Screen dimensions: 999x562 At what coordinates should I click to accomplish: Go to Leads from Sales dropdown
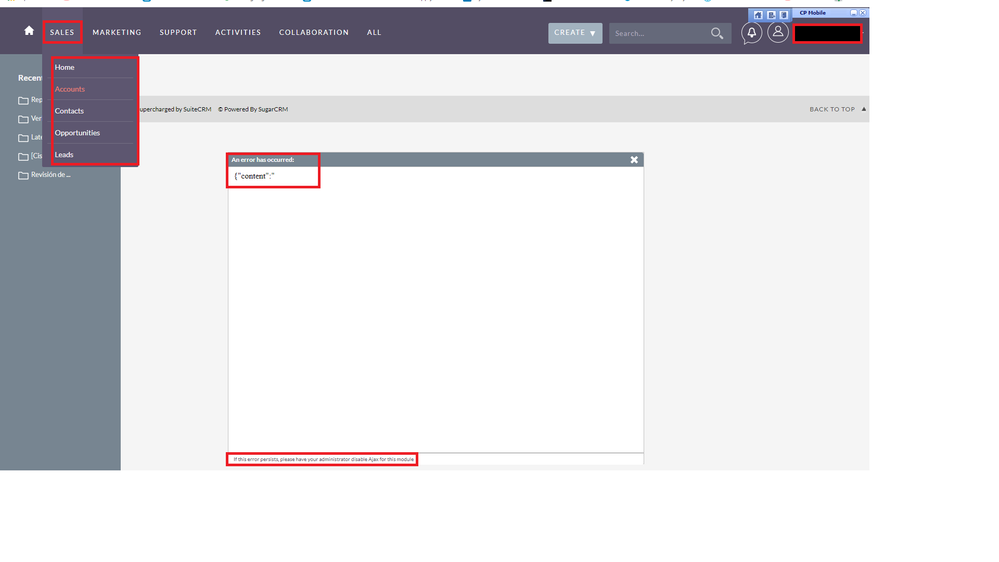pyautogui.click(x=64, y=155)
